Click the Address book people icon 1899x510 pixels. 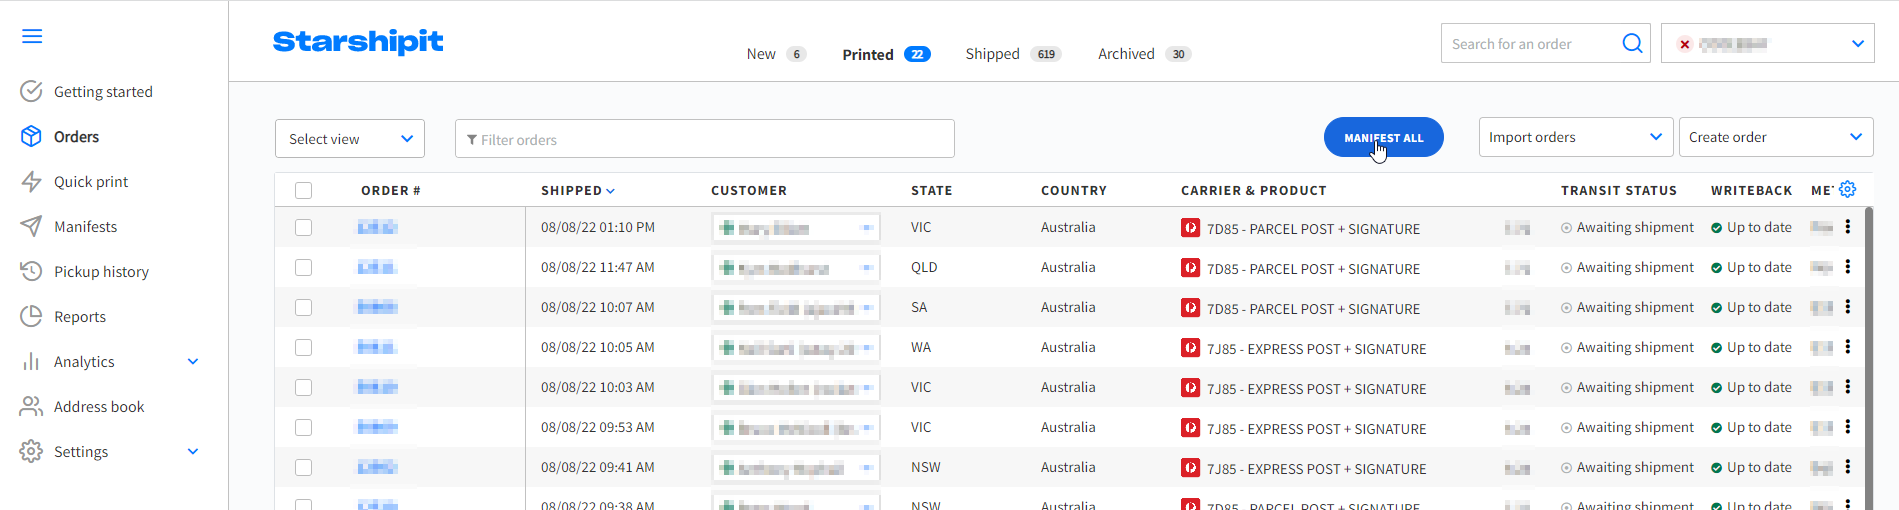pos(31,406)
